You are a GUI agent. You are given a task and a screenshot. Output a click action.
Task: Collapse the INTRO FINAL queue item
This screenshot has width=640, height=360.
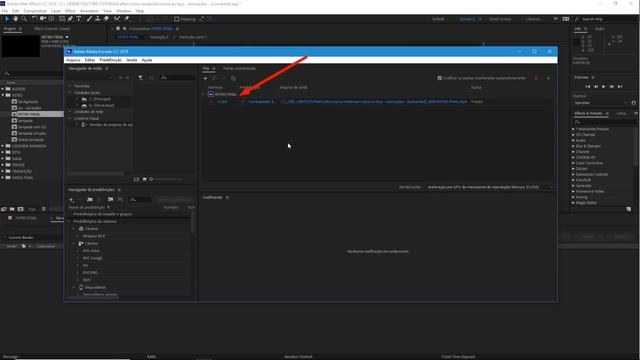(203, 94)
